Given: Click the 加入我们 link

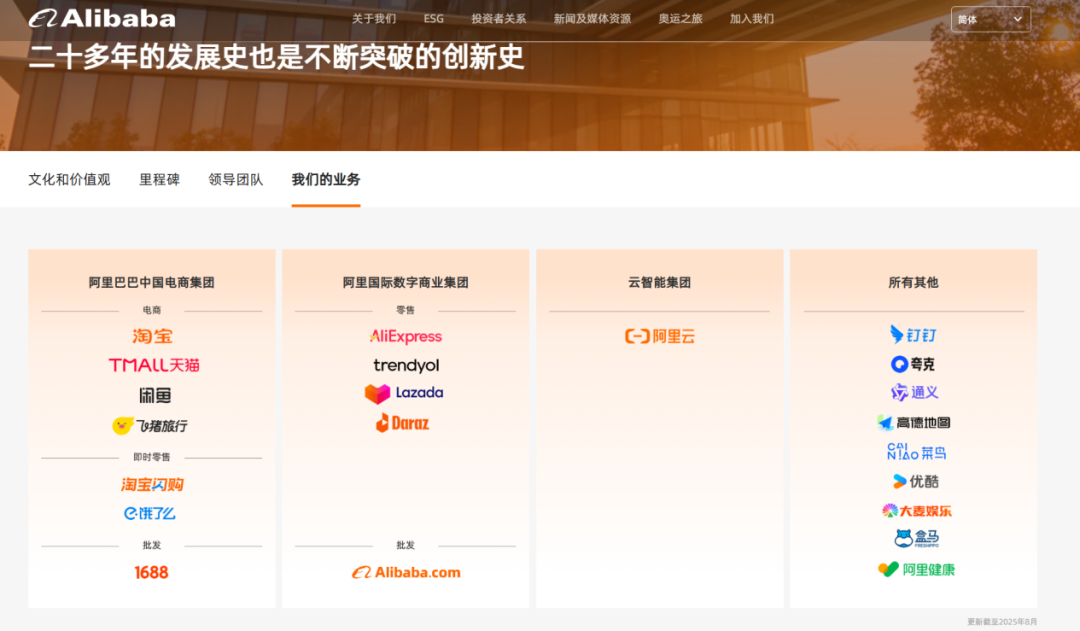Looking at the screenshot, I should click(751, 19).
